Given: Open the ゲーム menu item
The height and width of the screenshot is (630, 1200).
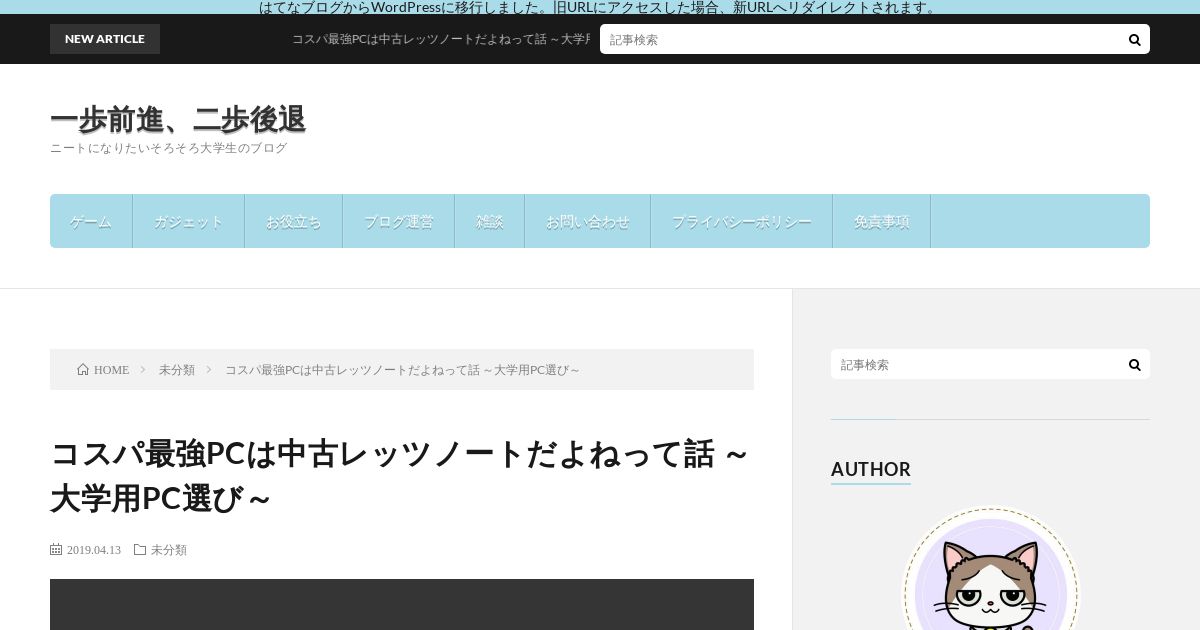Looking at the screenshot, I should pyautogui.click(x=91, y=221).
